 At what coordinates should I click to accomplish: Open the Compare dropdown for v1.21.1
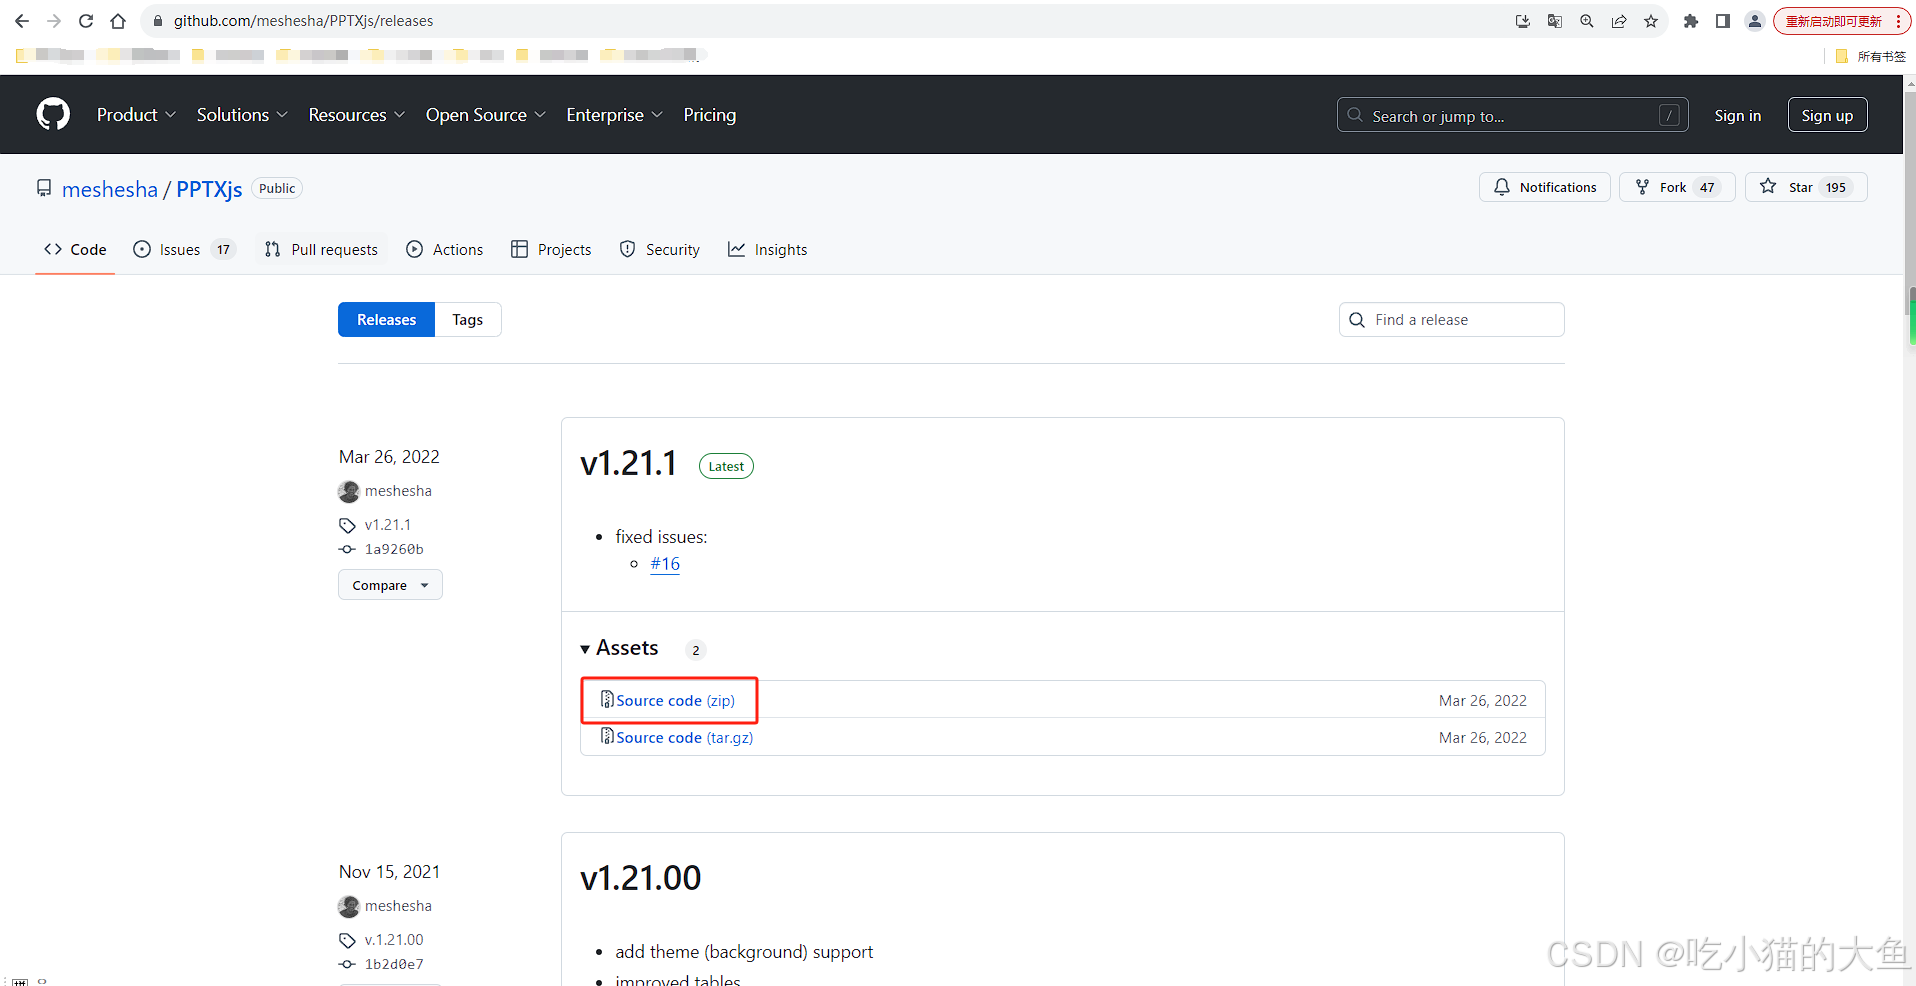(390, 585)
